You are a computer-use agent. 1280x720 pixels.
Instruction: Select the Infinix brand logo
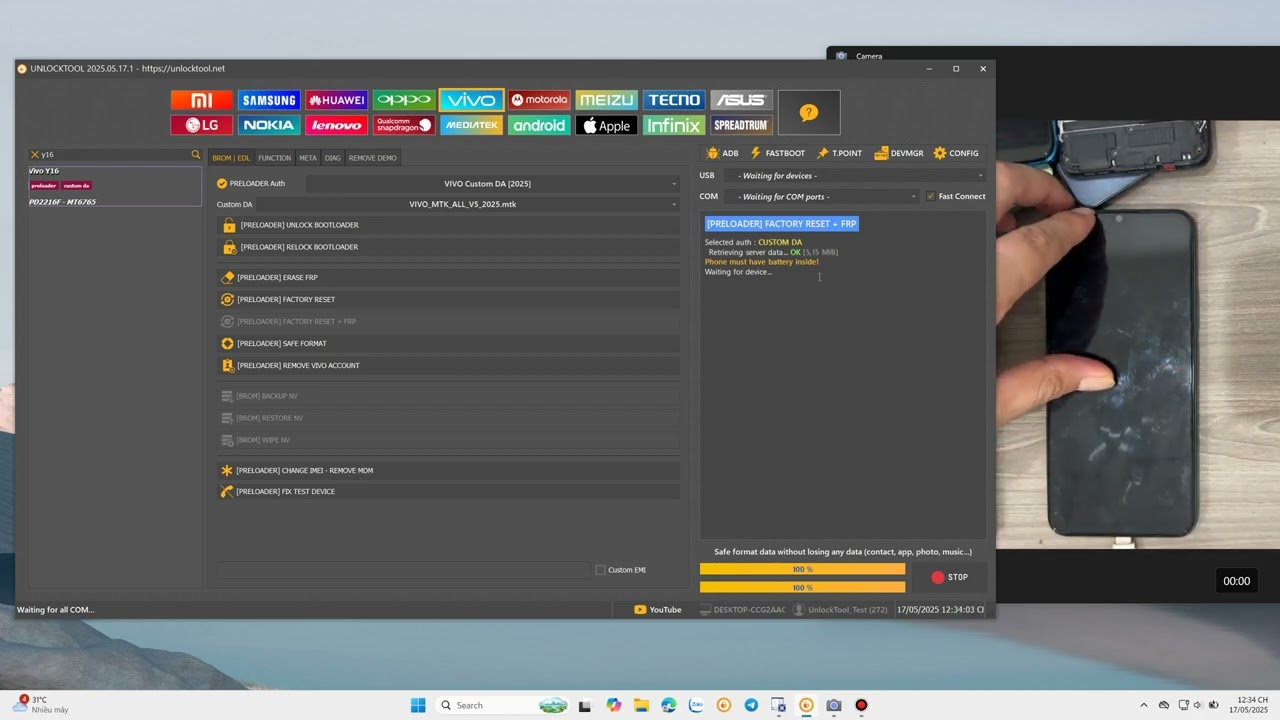[x=673, y=125]
